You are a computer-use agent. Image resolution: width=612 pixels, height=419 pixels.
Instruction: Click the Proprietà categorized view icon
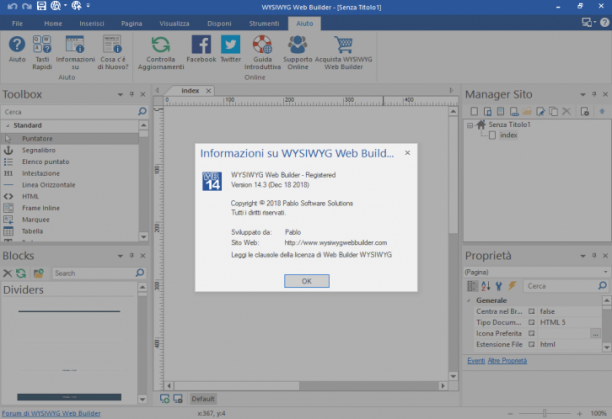click(472, 286)
